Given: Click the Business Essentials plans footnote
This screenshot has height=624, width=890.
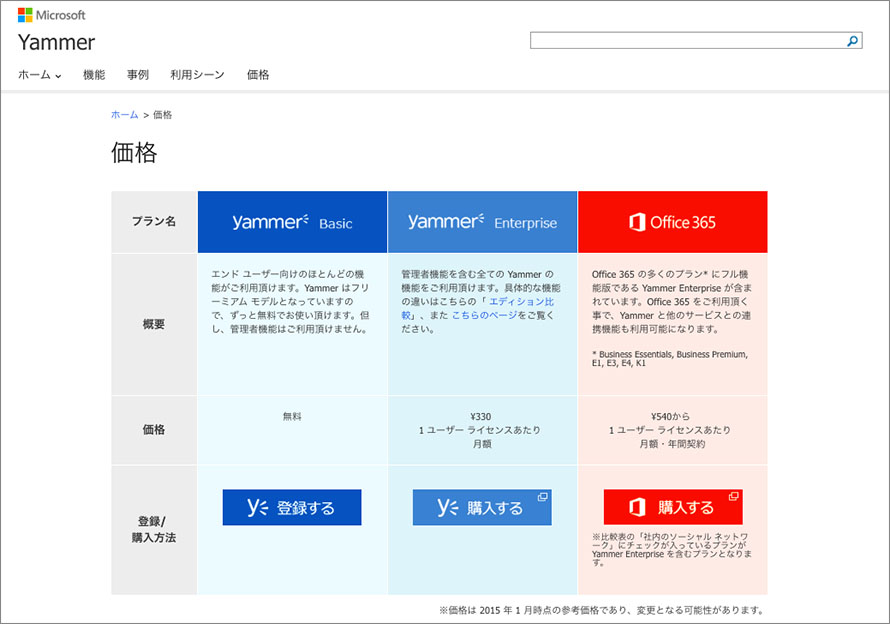Looking at the screenshot, I should pyautogui.click(x=670, y=358).
